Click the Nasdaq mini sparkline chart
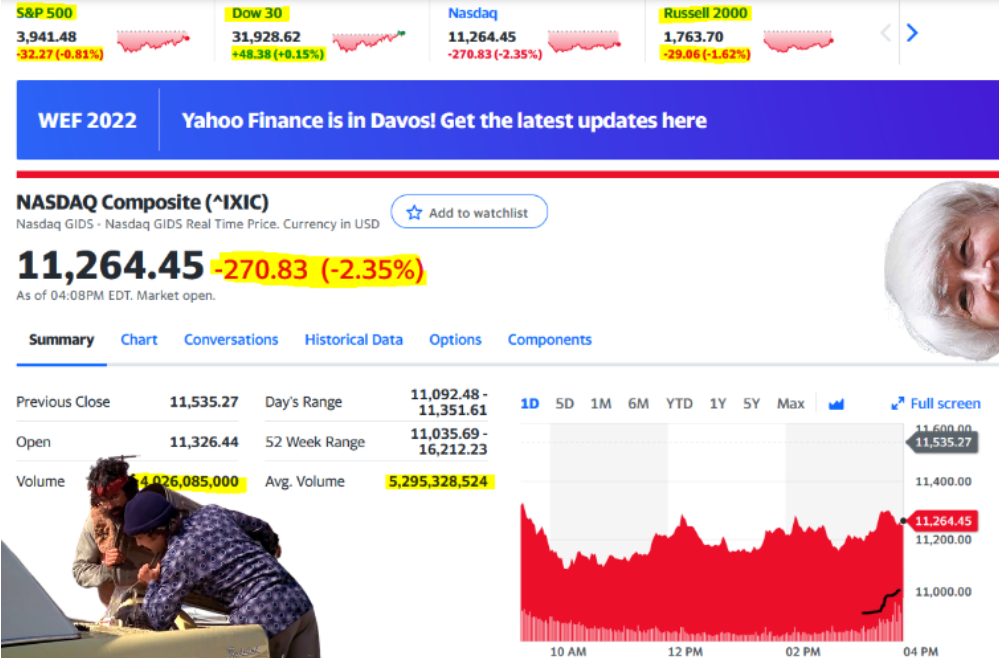The height and width of the screenshot is (658, 999). 584,40
